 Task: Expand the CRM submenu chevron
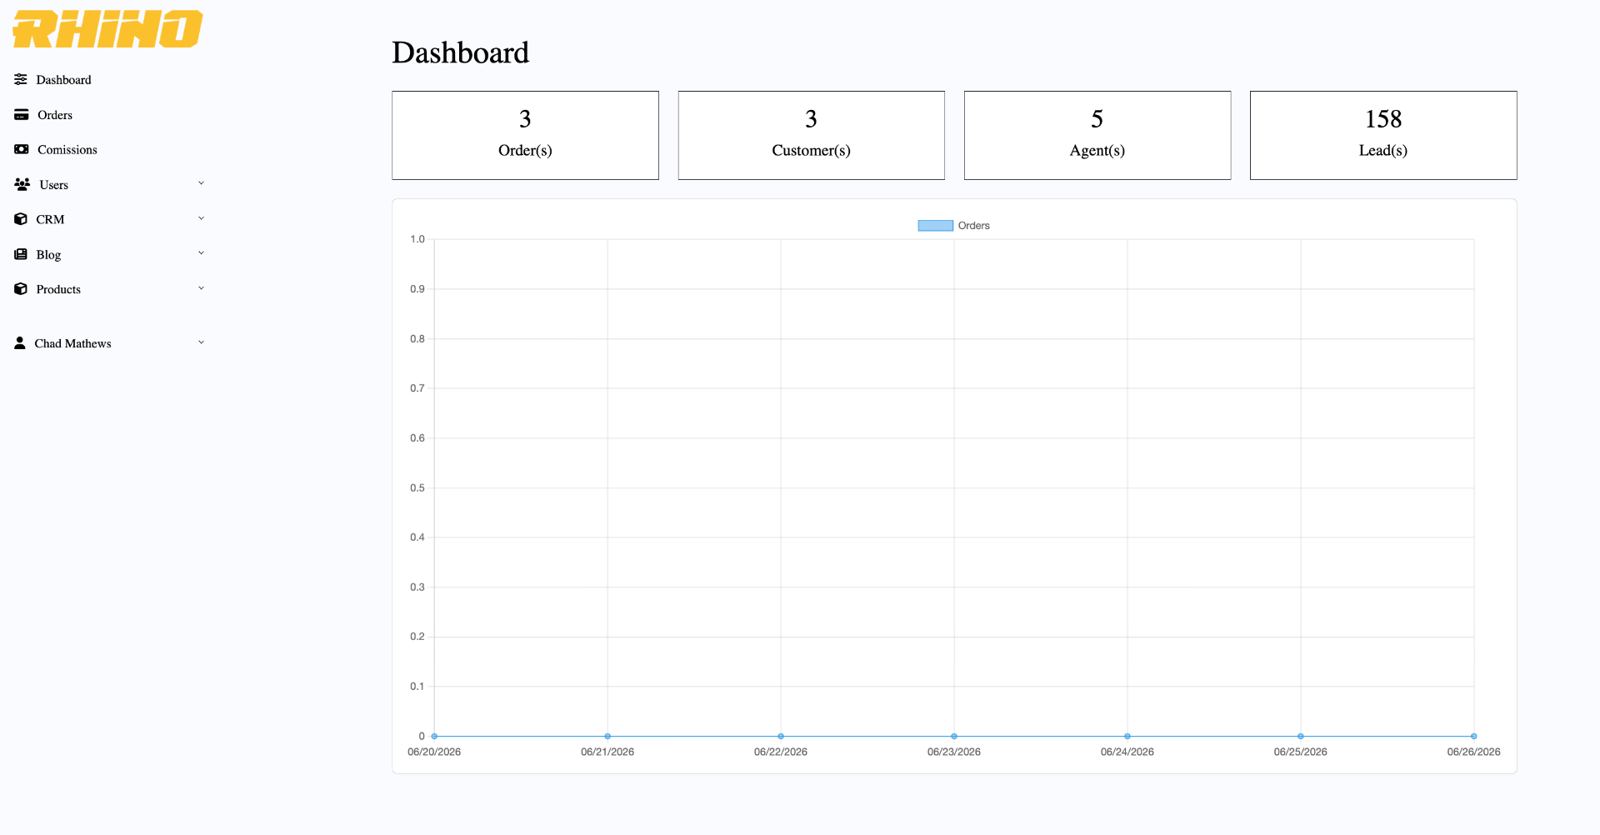pyautogui.click(x=201, y=218)
